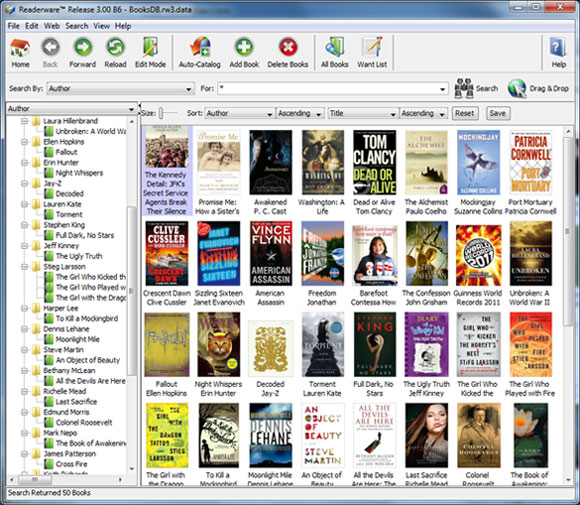This screenshot has width=580, height=505.
Task: Open the File menu
Action: click(x=14, y=26)
